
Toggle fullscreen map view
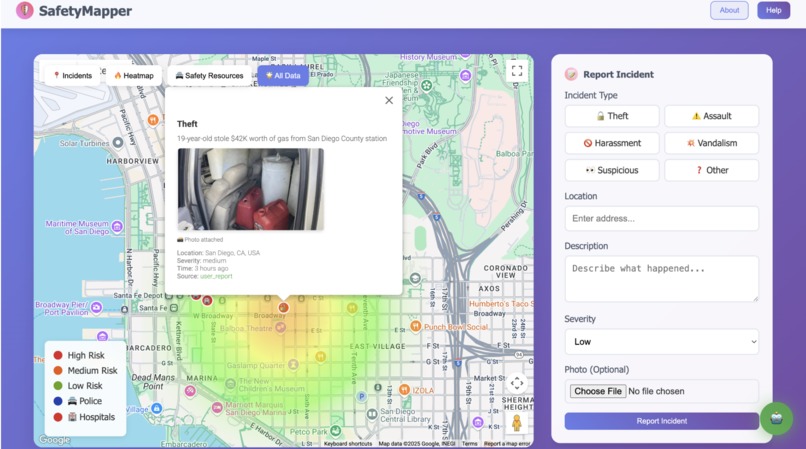pyautogui.click(x=517, y=70)
